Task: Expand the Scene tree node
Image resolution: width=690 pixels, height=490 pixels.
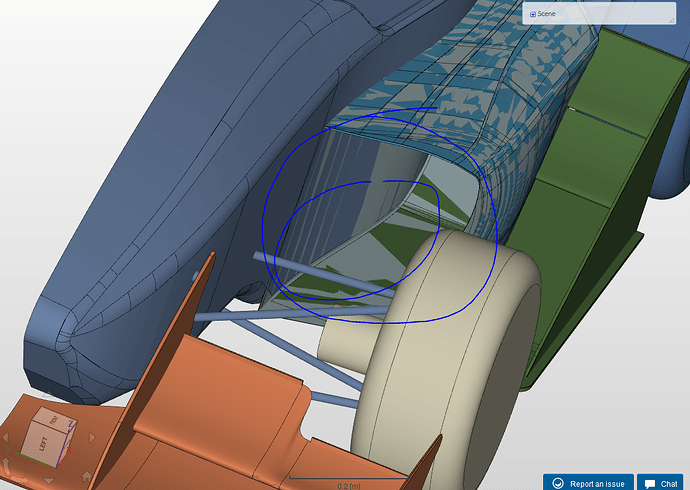Action: [x=532, y=14]
